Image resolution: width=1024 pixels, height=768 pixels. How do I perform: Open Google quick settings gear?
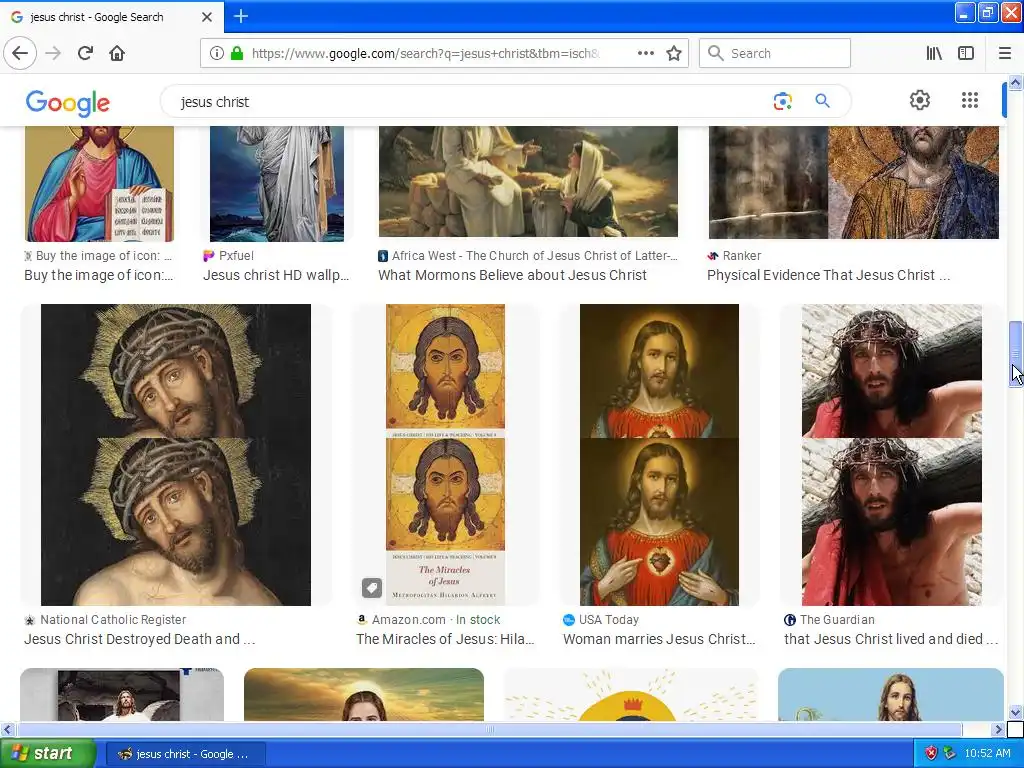point(920,100)
